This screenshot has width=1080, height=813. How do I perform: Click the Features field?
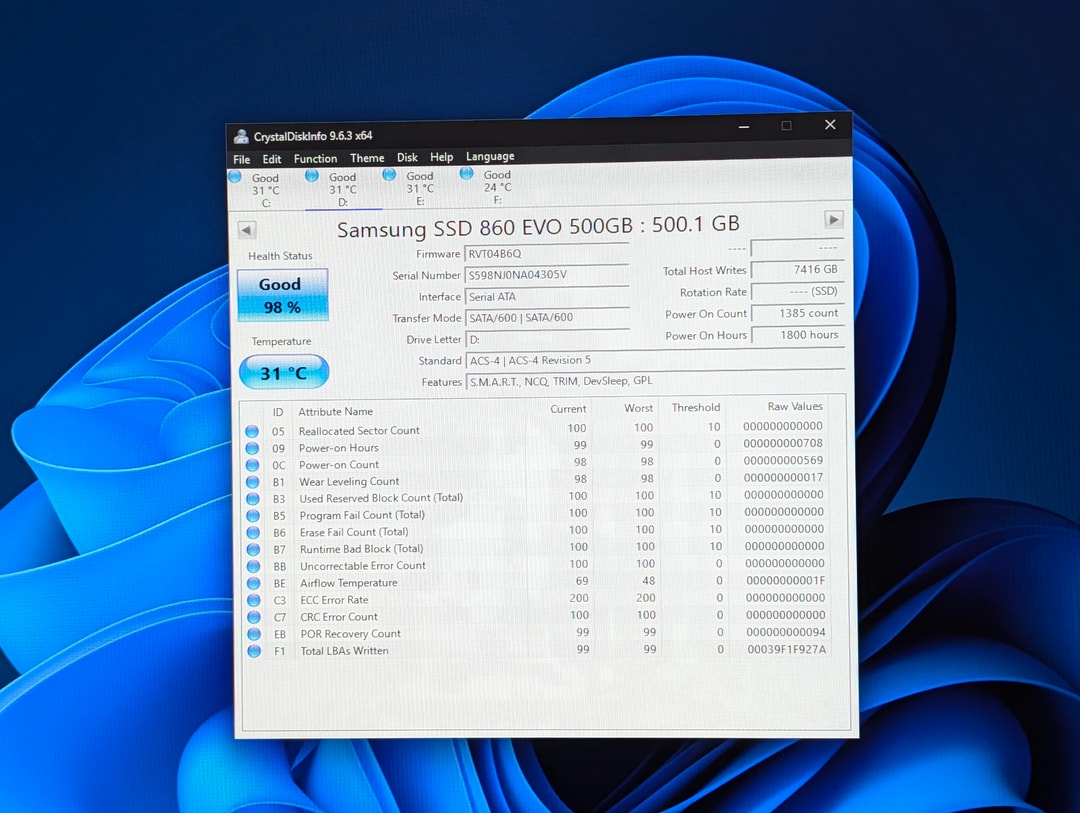tap(655, 380)
